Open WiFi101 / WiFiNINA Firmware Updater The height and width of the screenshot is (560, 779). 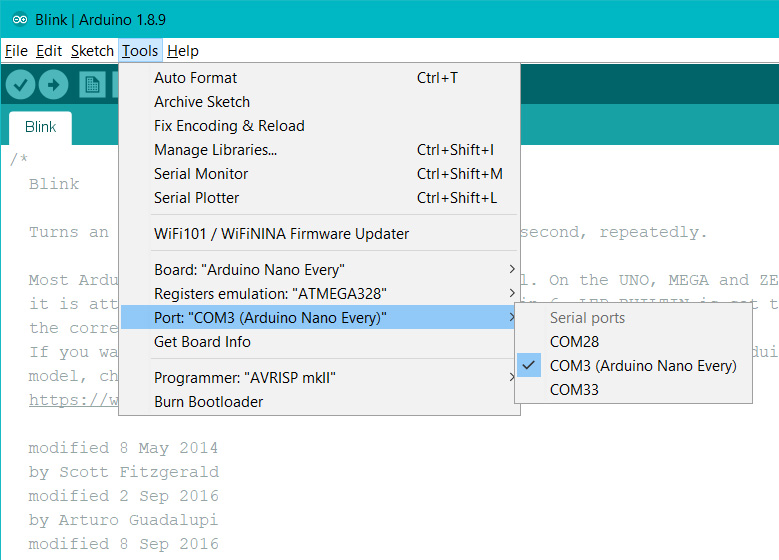click(x=319, y=234)
